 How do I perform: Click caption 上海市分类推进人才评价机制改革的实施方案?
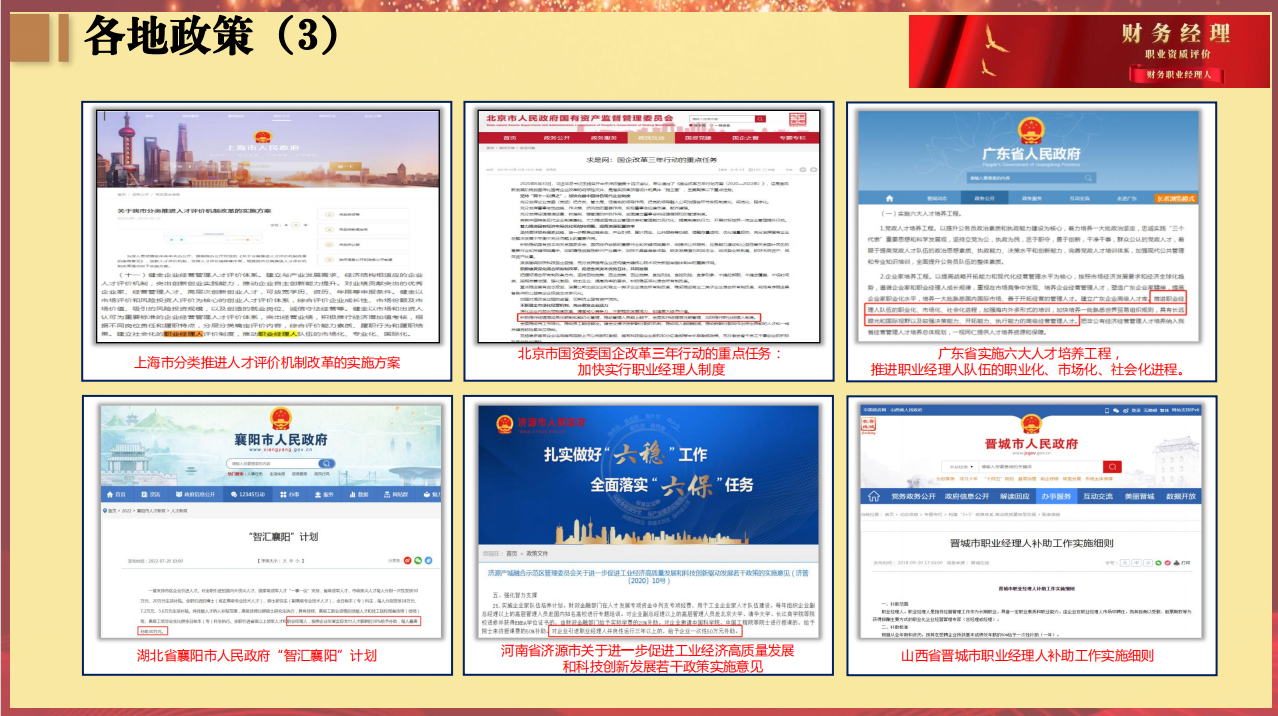coord(268,362)
